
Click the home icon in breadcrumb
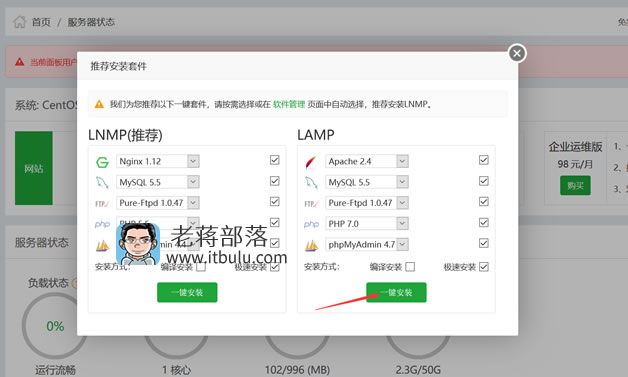19,22
